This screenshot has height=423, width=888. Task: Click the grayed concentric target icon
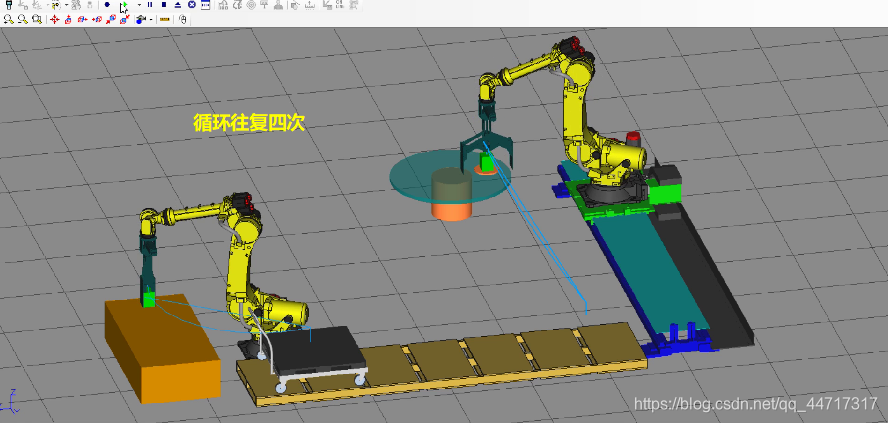[x=251, y=5]
